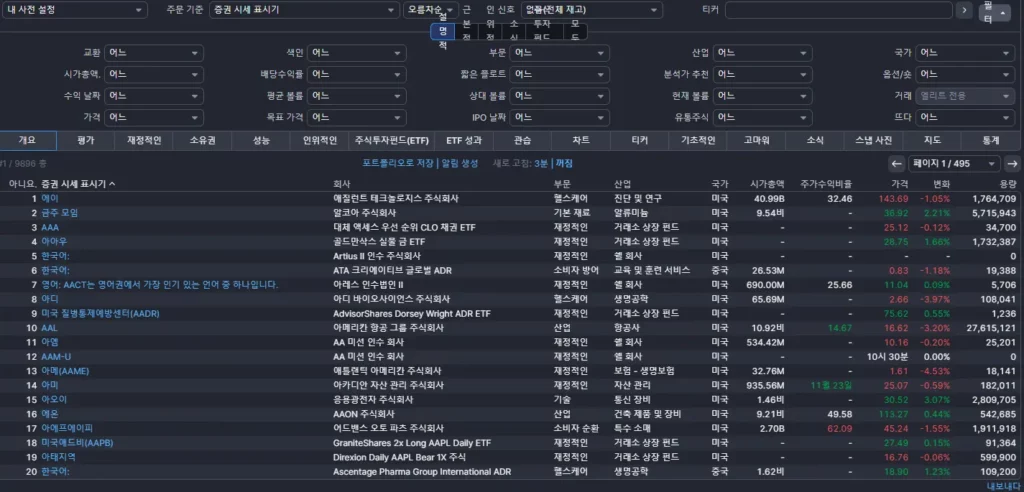Screen dimensions: 1024x492
Task: Open the 평균 볼륨 filter dropdown
Action: point(357,96)
